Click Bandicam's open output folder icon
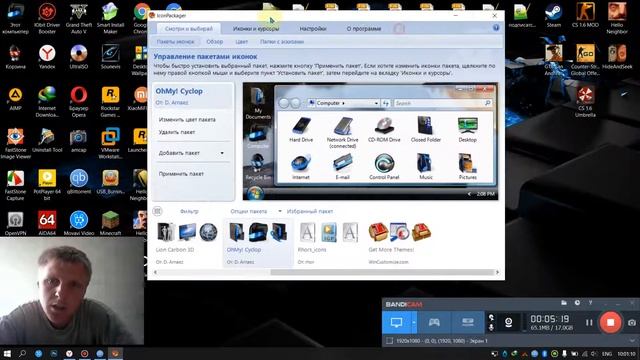This screenshot has width=640, height=360. pos(564,303)
